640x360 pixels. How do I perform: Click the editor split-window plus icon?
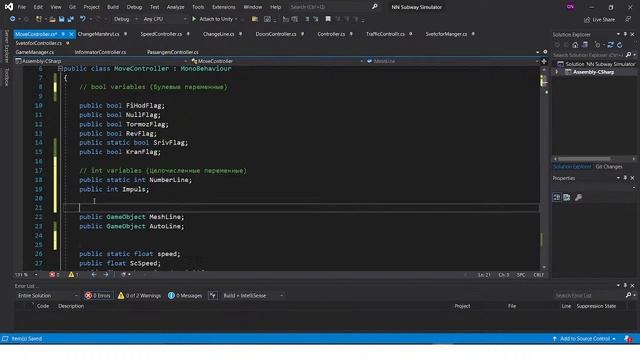point(544,61)
